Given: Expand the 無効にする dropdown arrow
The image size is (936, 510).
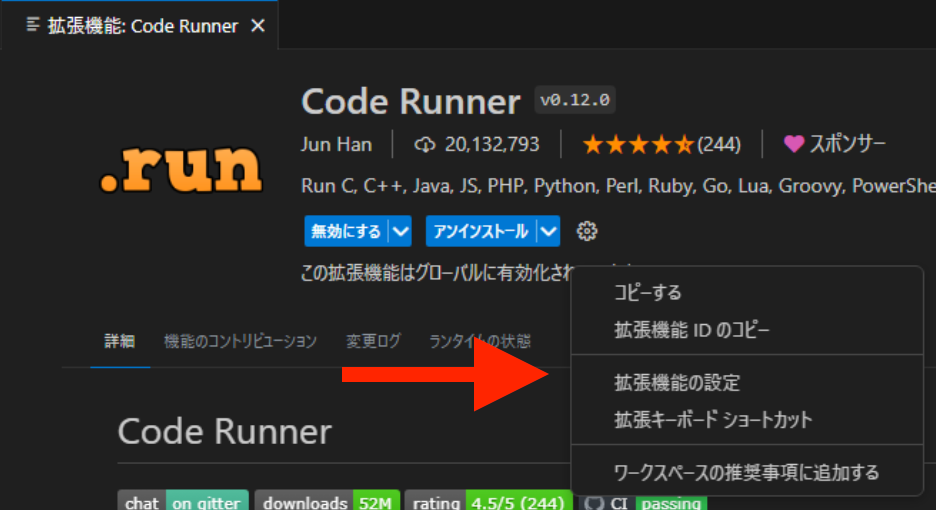Looking at the screenshot, I should [400, 232].
